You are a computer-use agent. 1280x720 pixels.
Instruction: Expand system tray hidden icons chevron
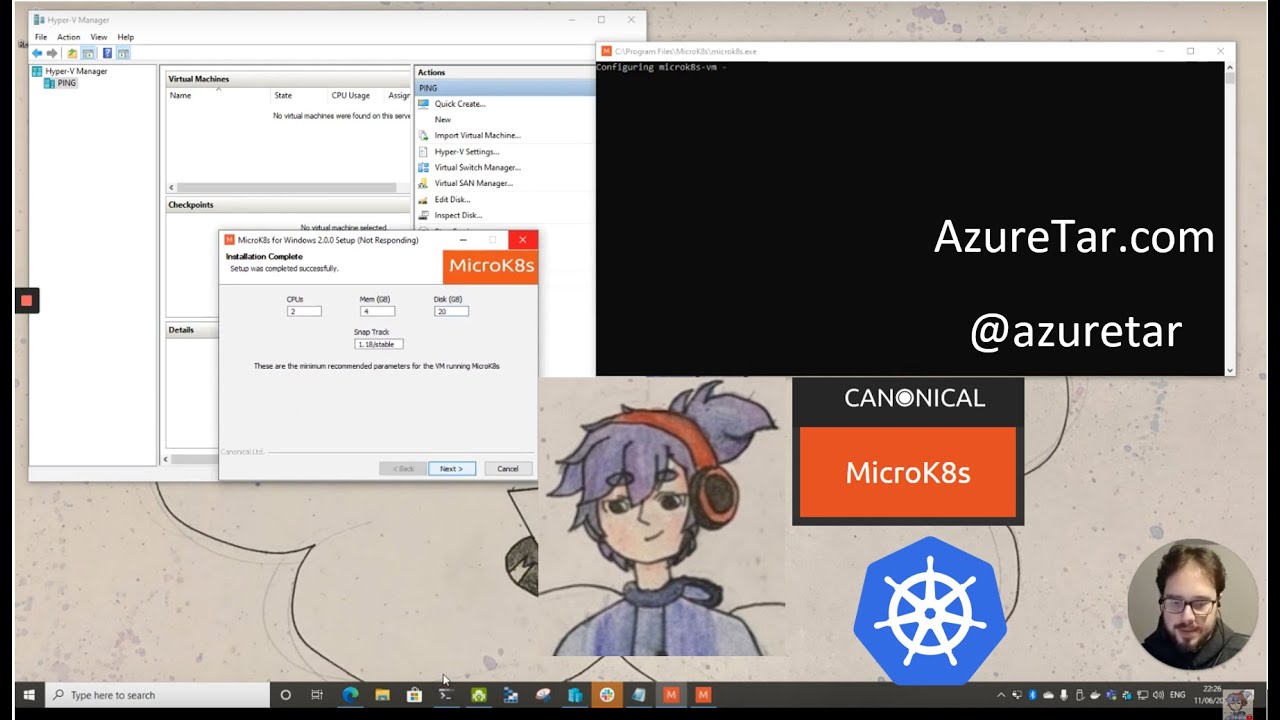tap(1001, 695)
